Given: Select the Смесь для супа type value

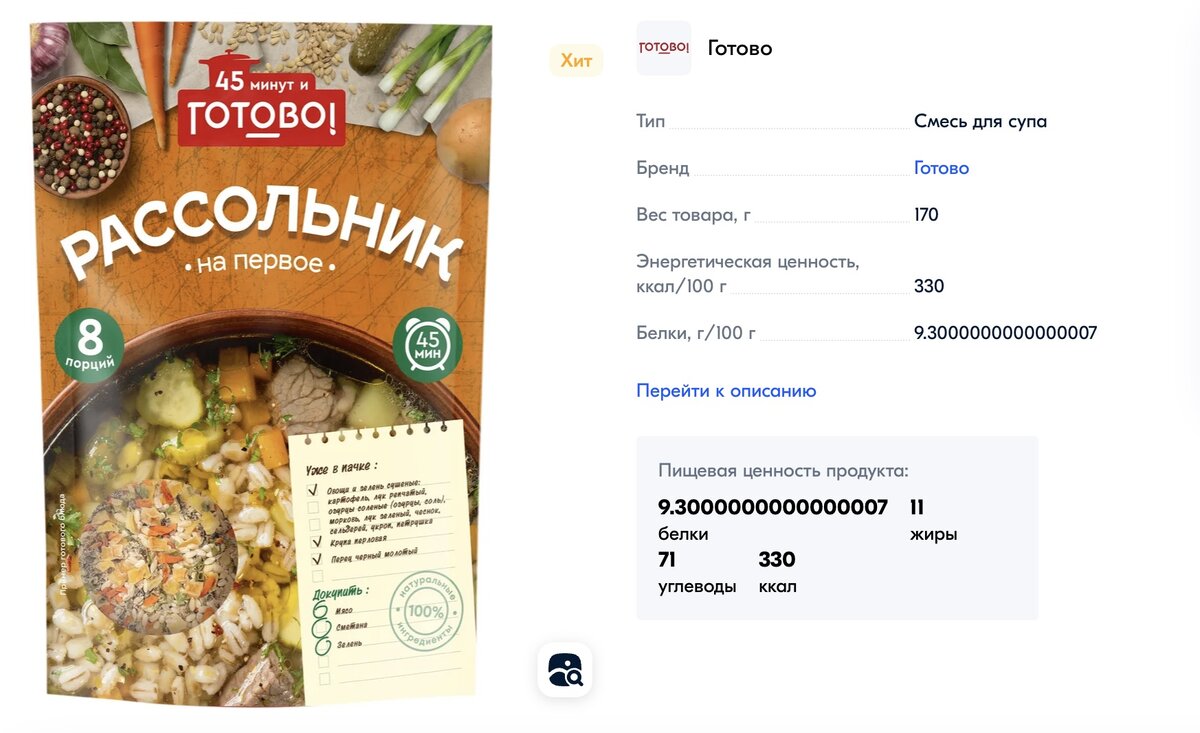Looking at the screenshot, I should (x=981, y=122).
